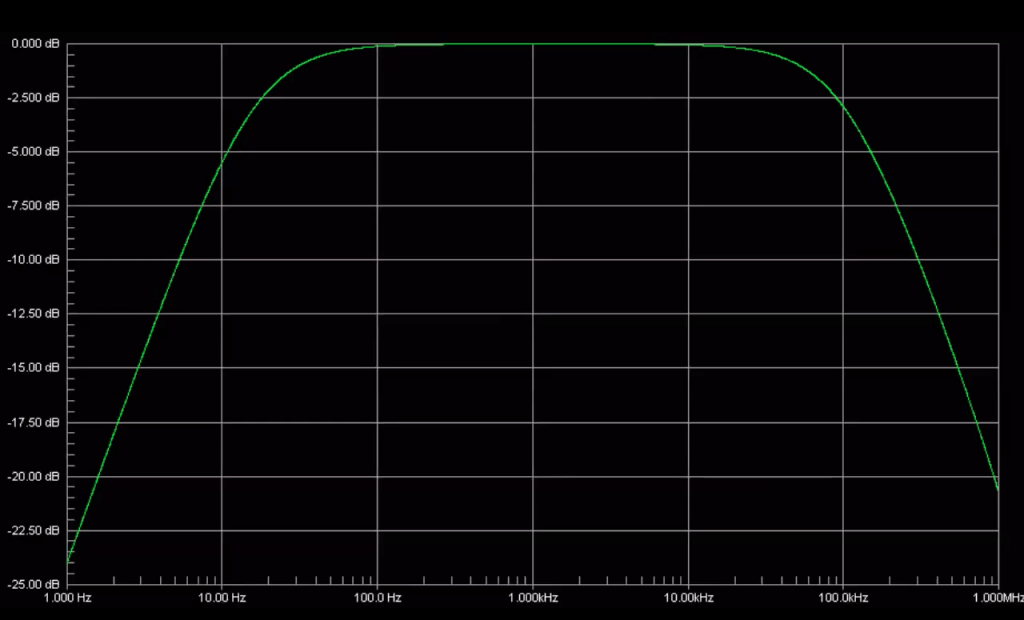Click the -17.50 dB axis label
Viewport: 1024px width, 620px height.
pos(33,423)
